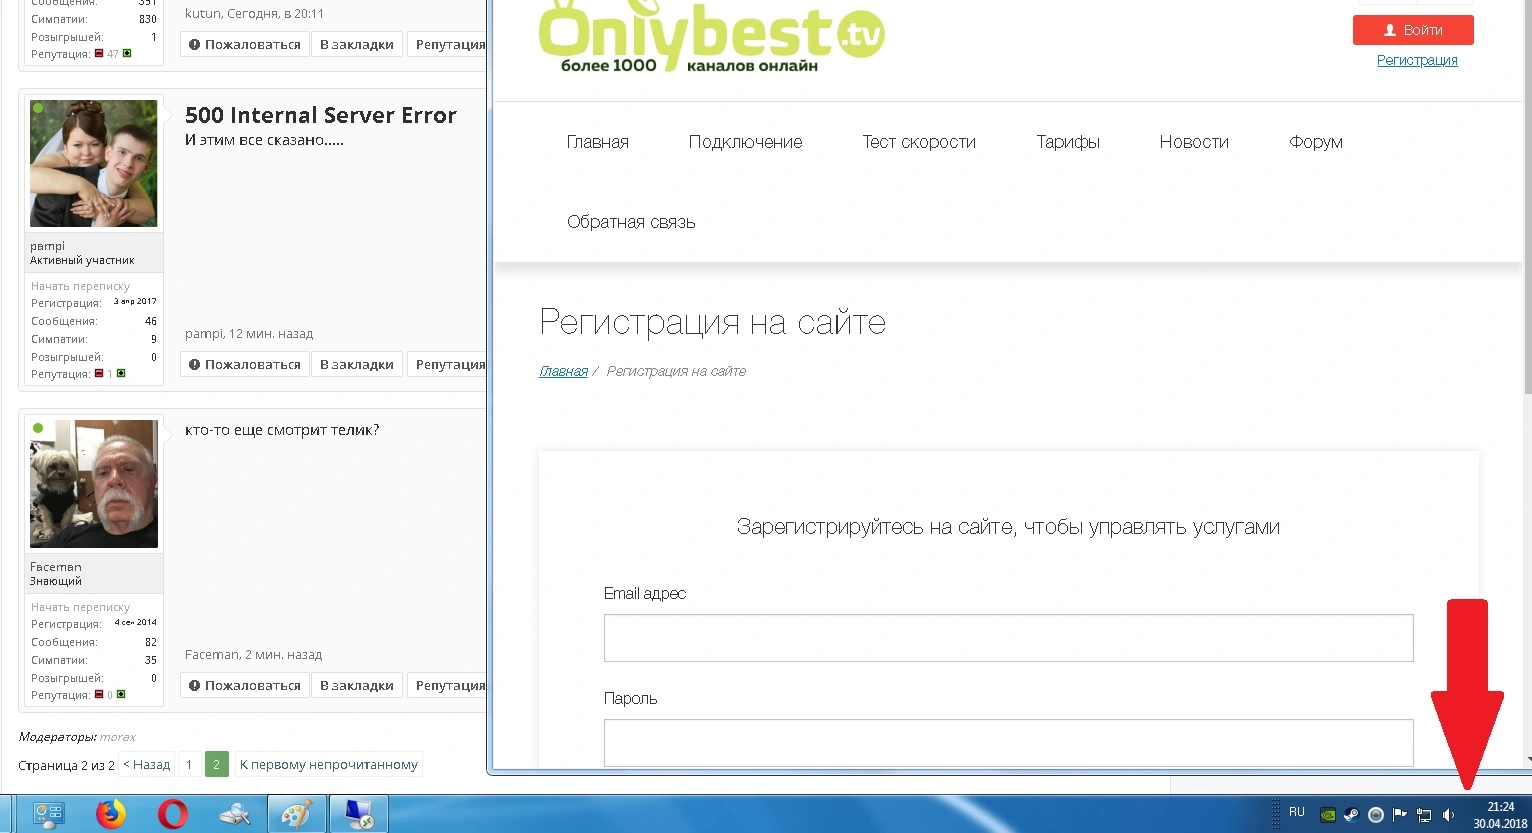Click the first pinned taskbar icon
Screen dimensions: 1532x833
pyautogui.click(x=49, y=814)
